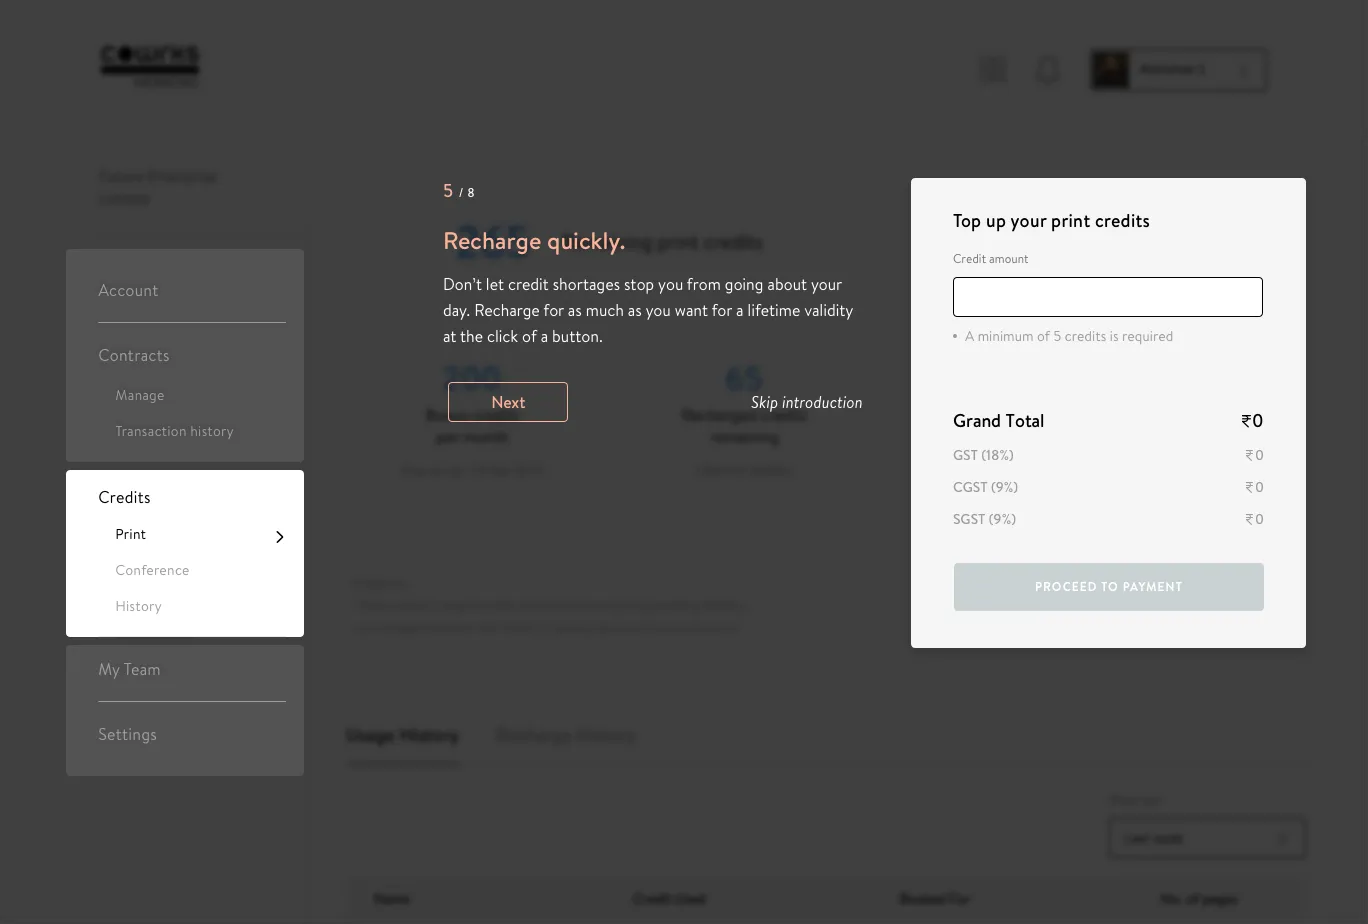Screen dimensions: 1368x924
Task: Open the Account menu item
Action: (128, 291)
